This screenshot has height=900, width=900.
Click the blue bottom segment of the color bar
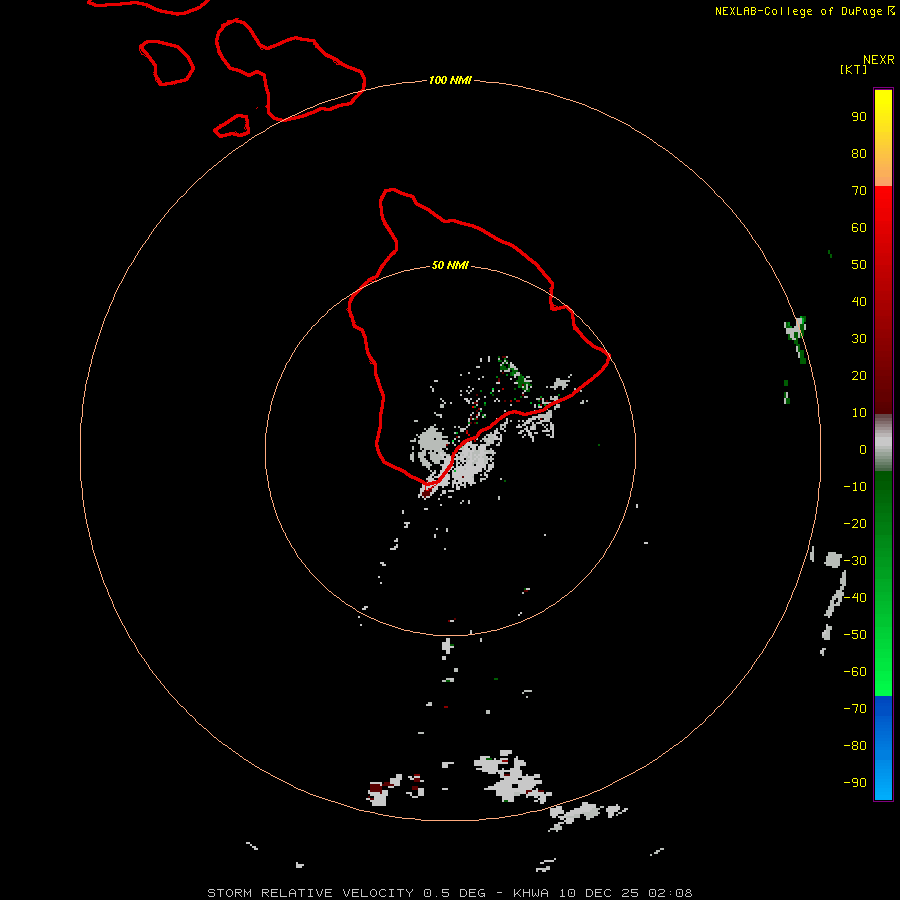(x=883, y=747)
